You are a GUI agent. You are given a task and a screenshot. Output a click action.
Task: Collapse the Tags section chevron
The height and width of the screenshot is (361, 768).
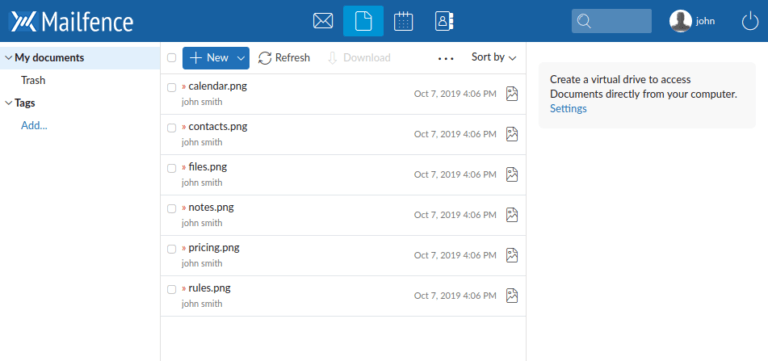(x=8, y=103)
